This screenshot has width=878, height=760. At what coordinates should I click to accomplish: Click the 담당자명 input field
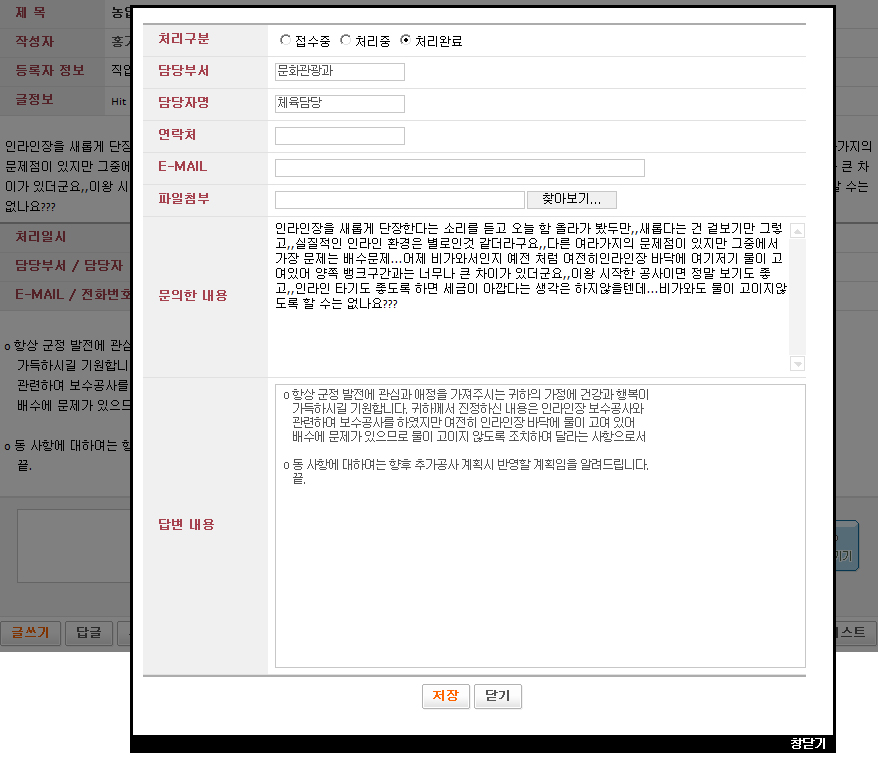click(x=340, y=104)
